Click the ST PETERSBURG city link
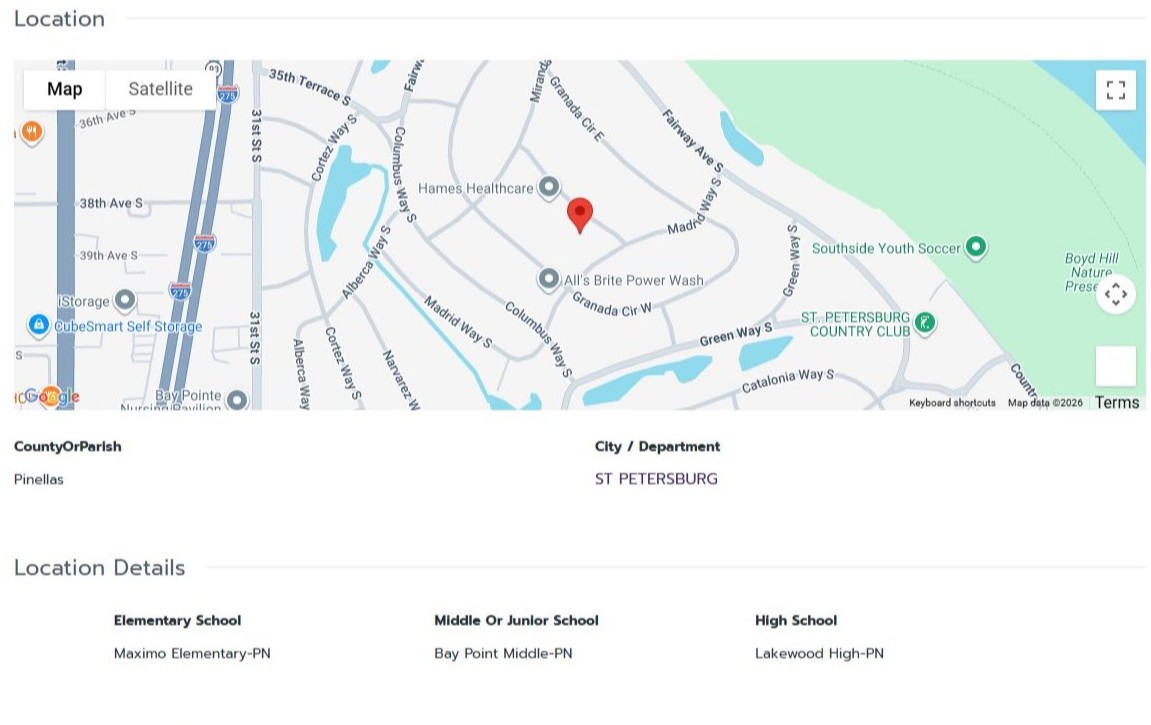The height and width of the screenshot is (725, 1151). 656,479
